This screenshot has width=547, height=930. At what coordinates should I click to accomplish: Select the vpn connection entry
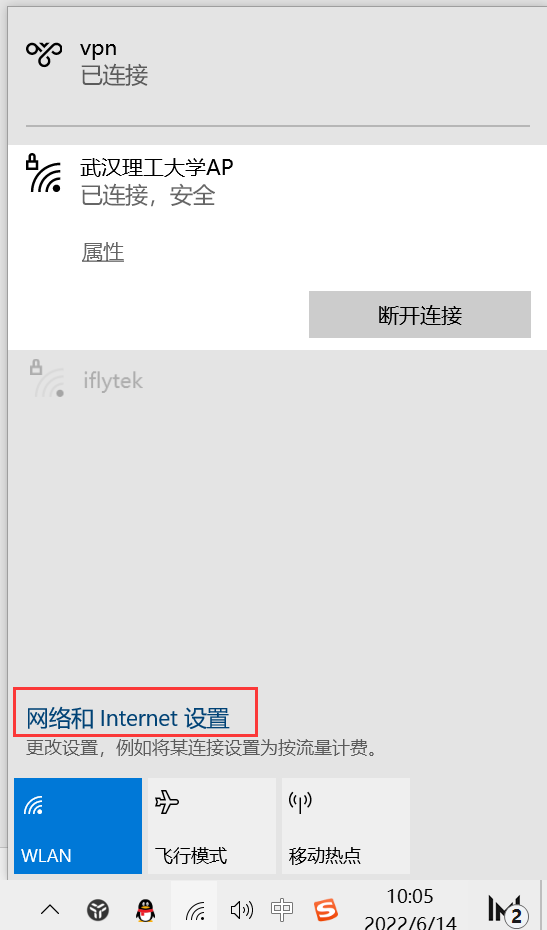point(277,63)
